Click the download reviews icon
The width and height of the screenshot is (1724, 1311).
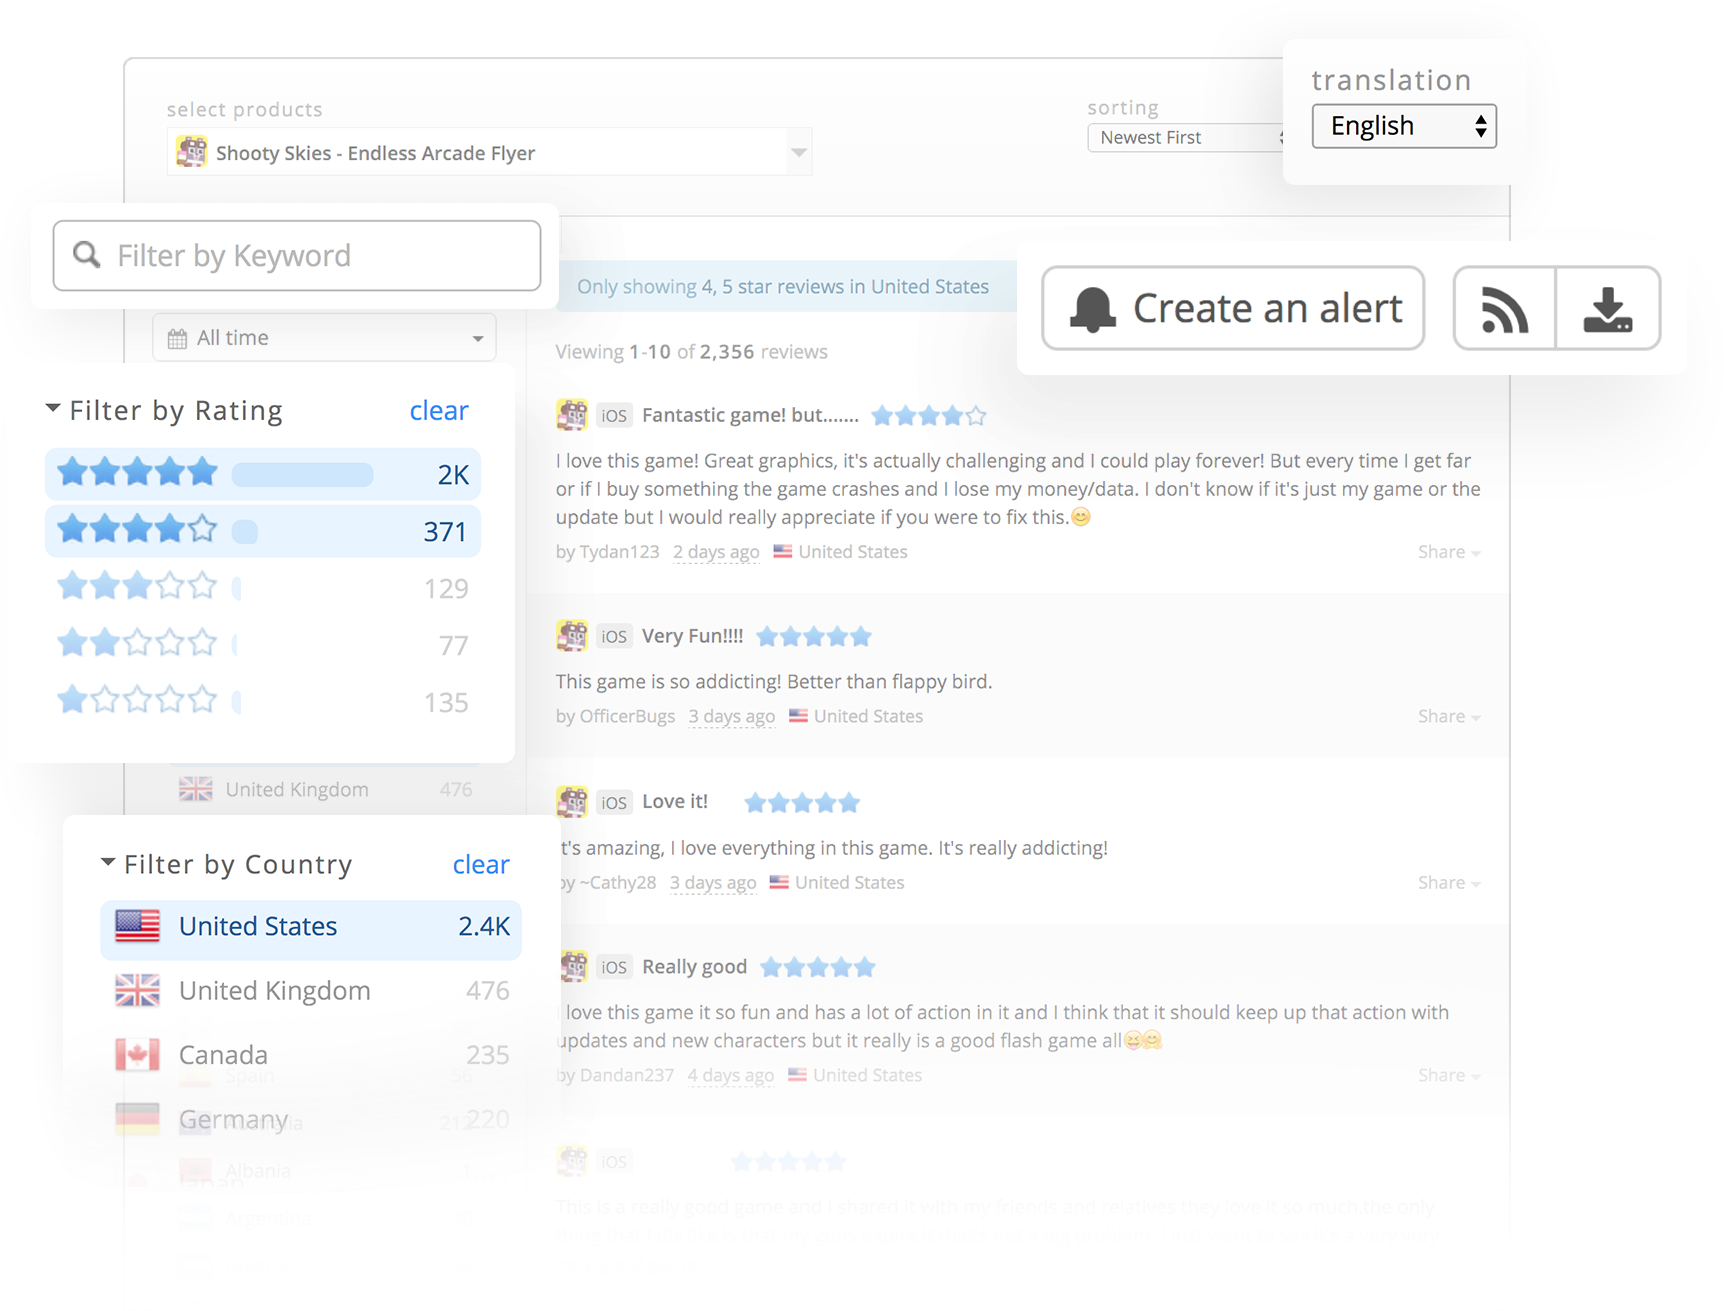point(1608,308)
